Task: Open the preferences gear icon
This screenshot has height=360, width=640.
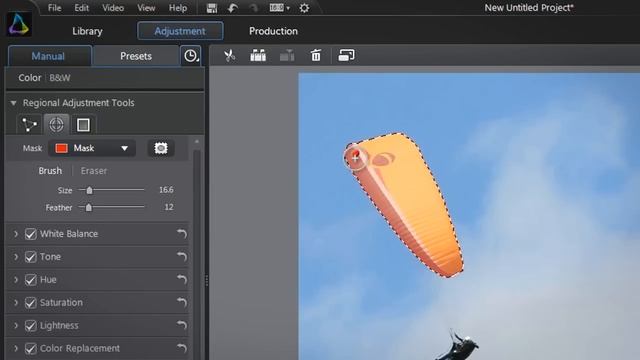Action: pos(304,8)
